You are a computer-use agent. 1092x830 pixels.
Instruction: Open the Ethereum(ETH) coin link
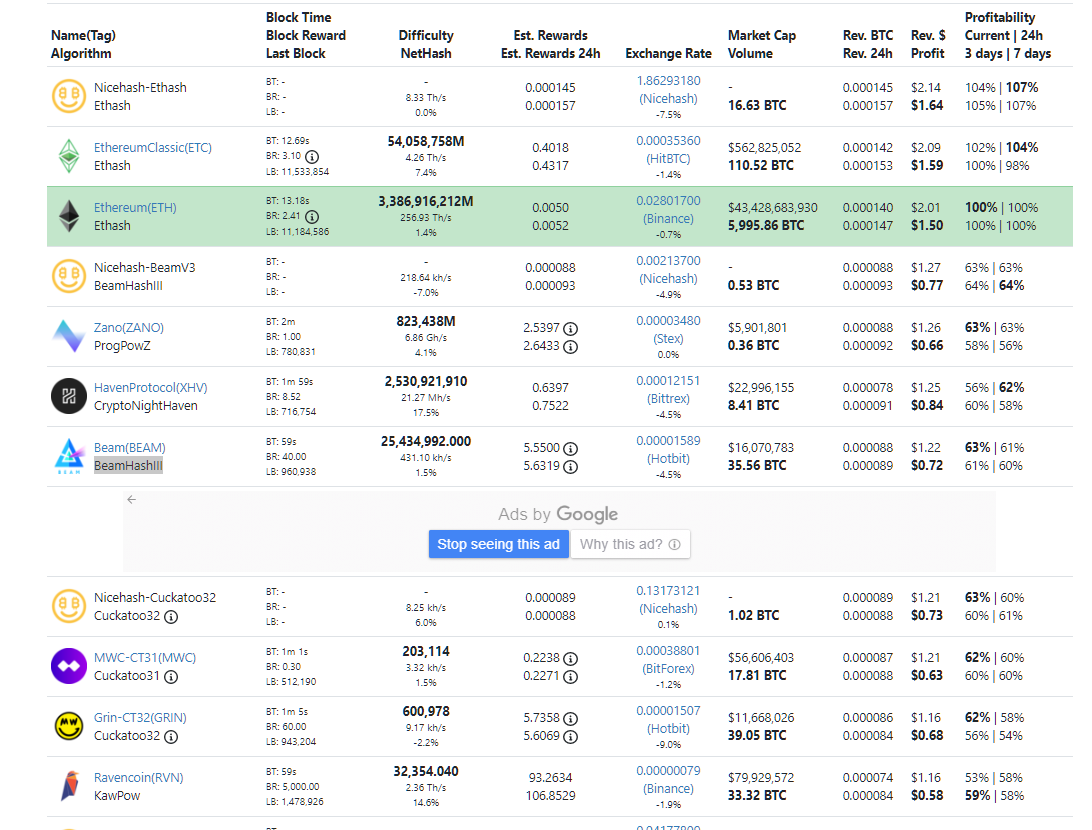click(x=135, y=208)
